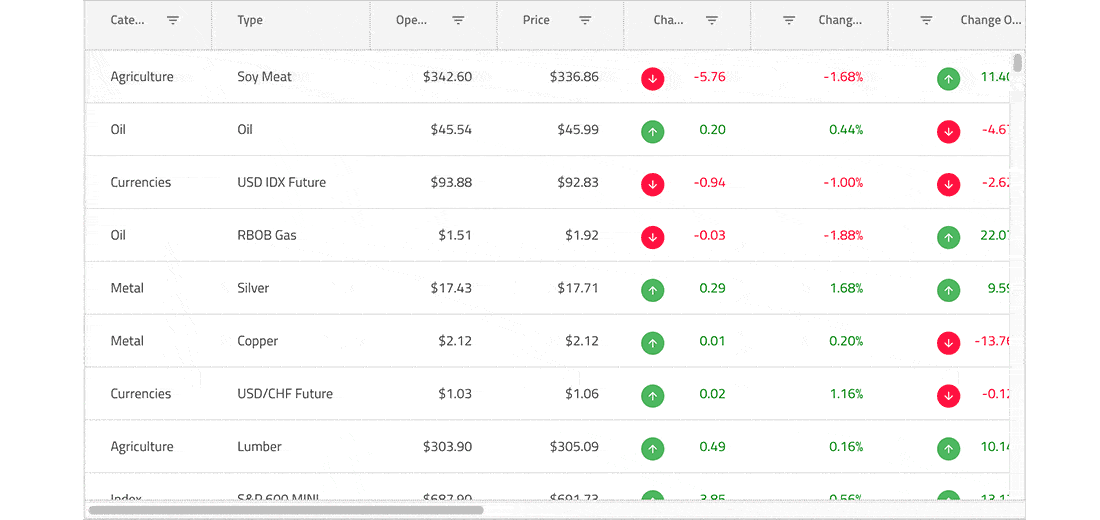
Task: Select the USD IDX Future cell
Action: click(x=281, y=183)
